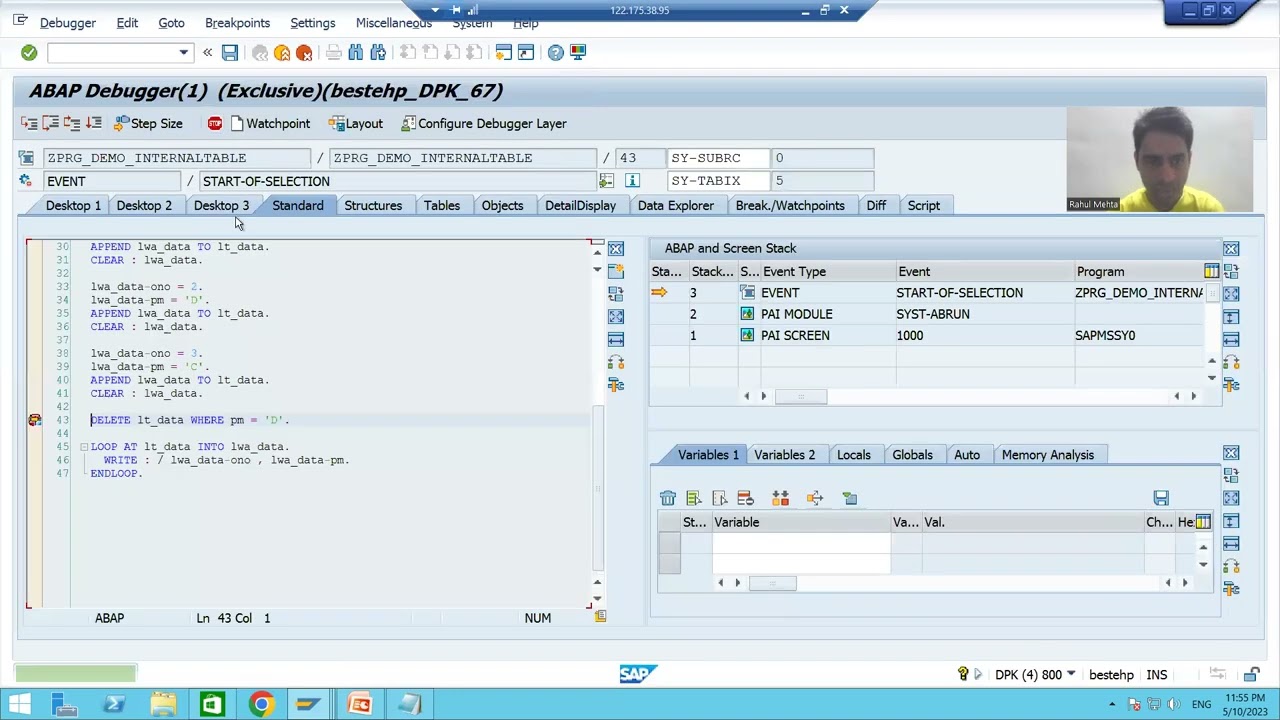The width and height of the screenshot is (1280, 720).
Task: Open the remote session toolbar dropdown arrow at top
Action: (x=435, y=10)
